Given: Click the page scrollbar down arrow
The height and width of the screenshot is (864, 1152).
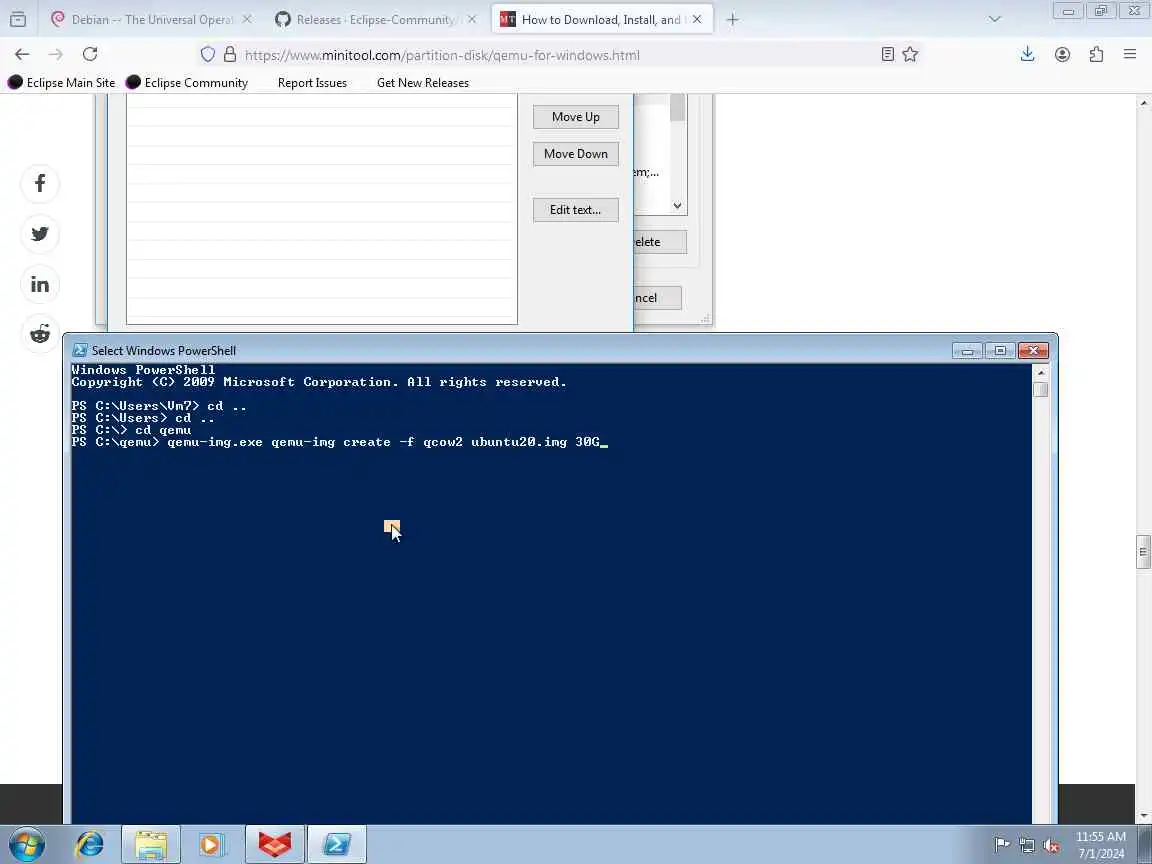Looking at the screenshot, I should [x=1143, y=816].
